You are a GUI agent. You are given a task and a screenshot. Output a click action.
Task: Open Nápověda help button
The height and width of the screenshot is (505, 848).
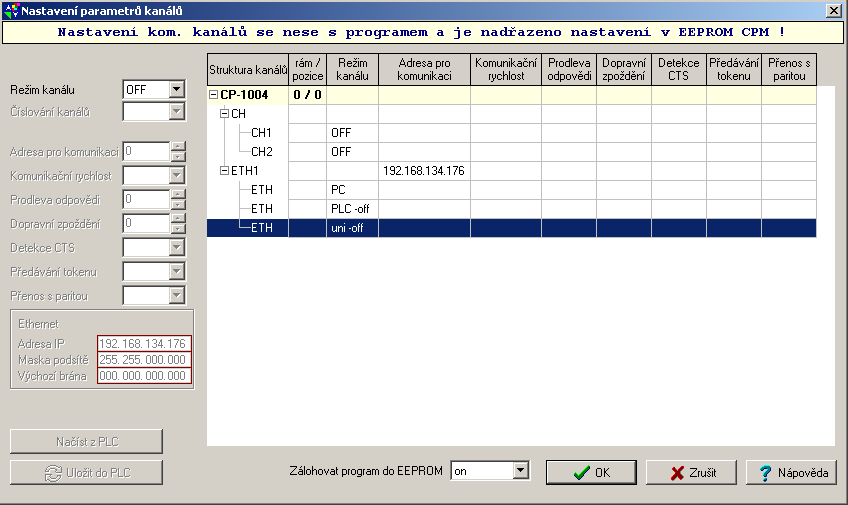tap(791, 473)
